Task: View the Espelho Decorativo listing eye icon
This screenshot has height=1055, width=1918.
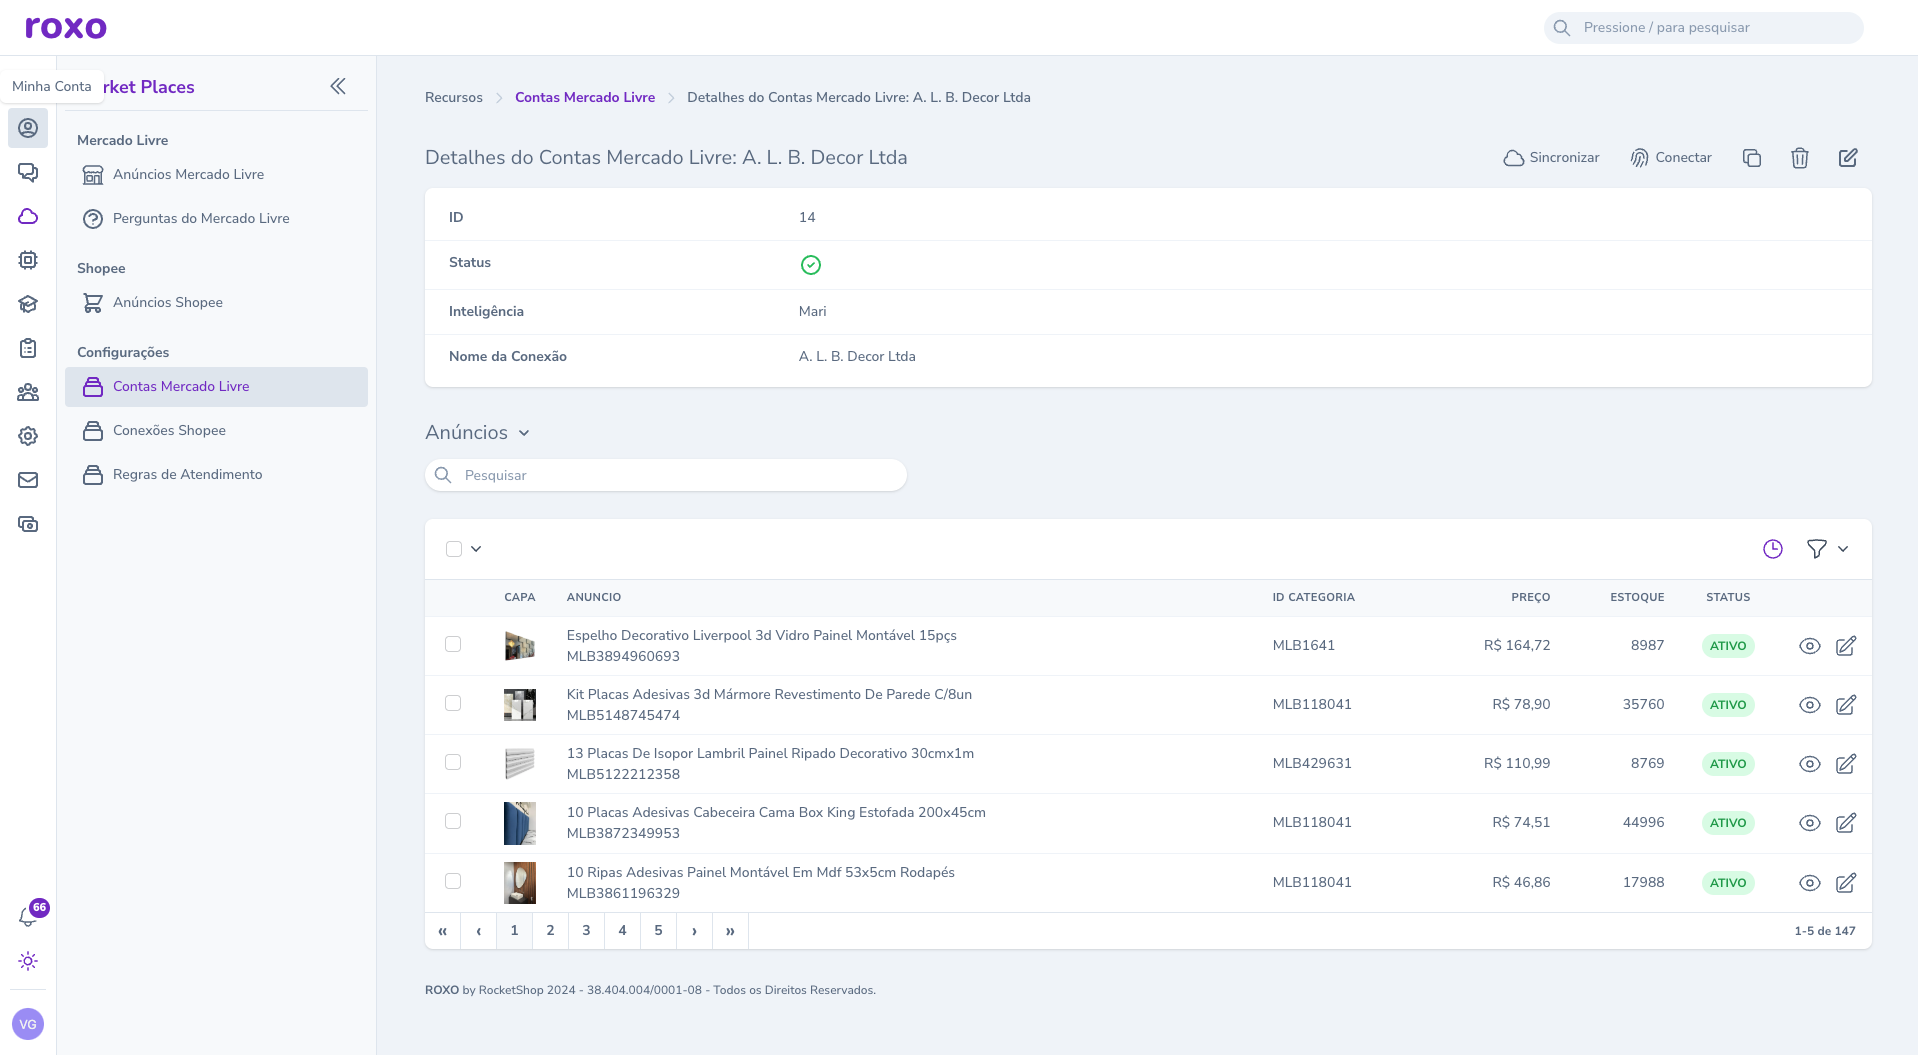Action: pyautogui.click(x=1810, y=646)
